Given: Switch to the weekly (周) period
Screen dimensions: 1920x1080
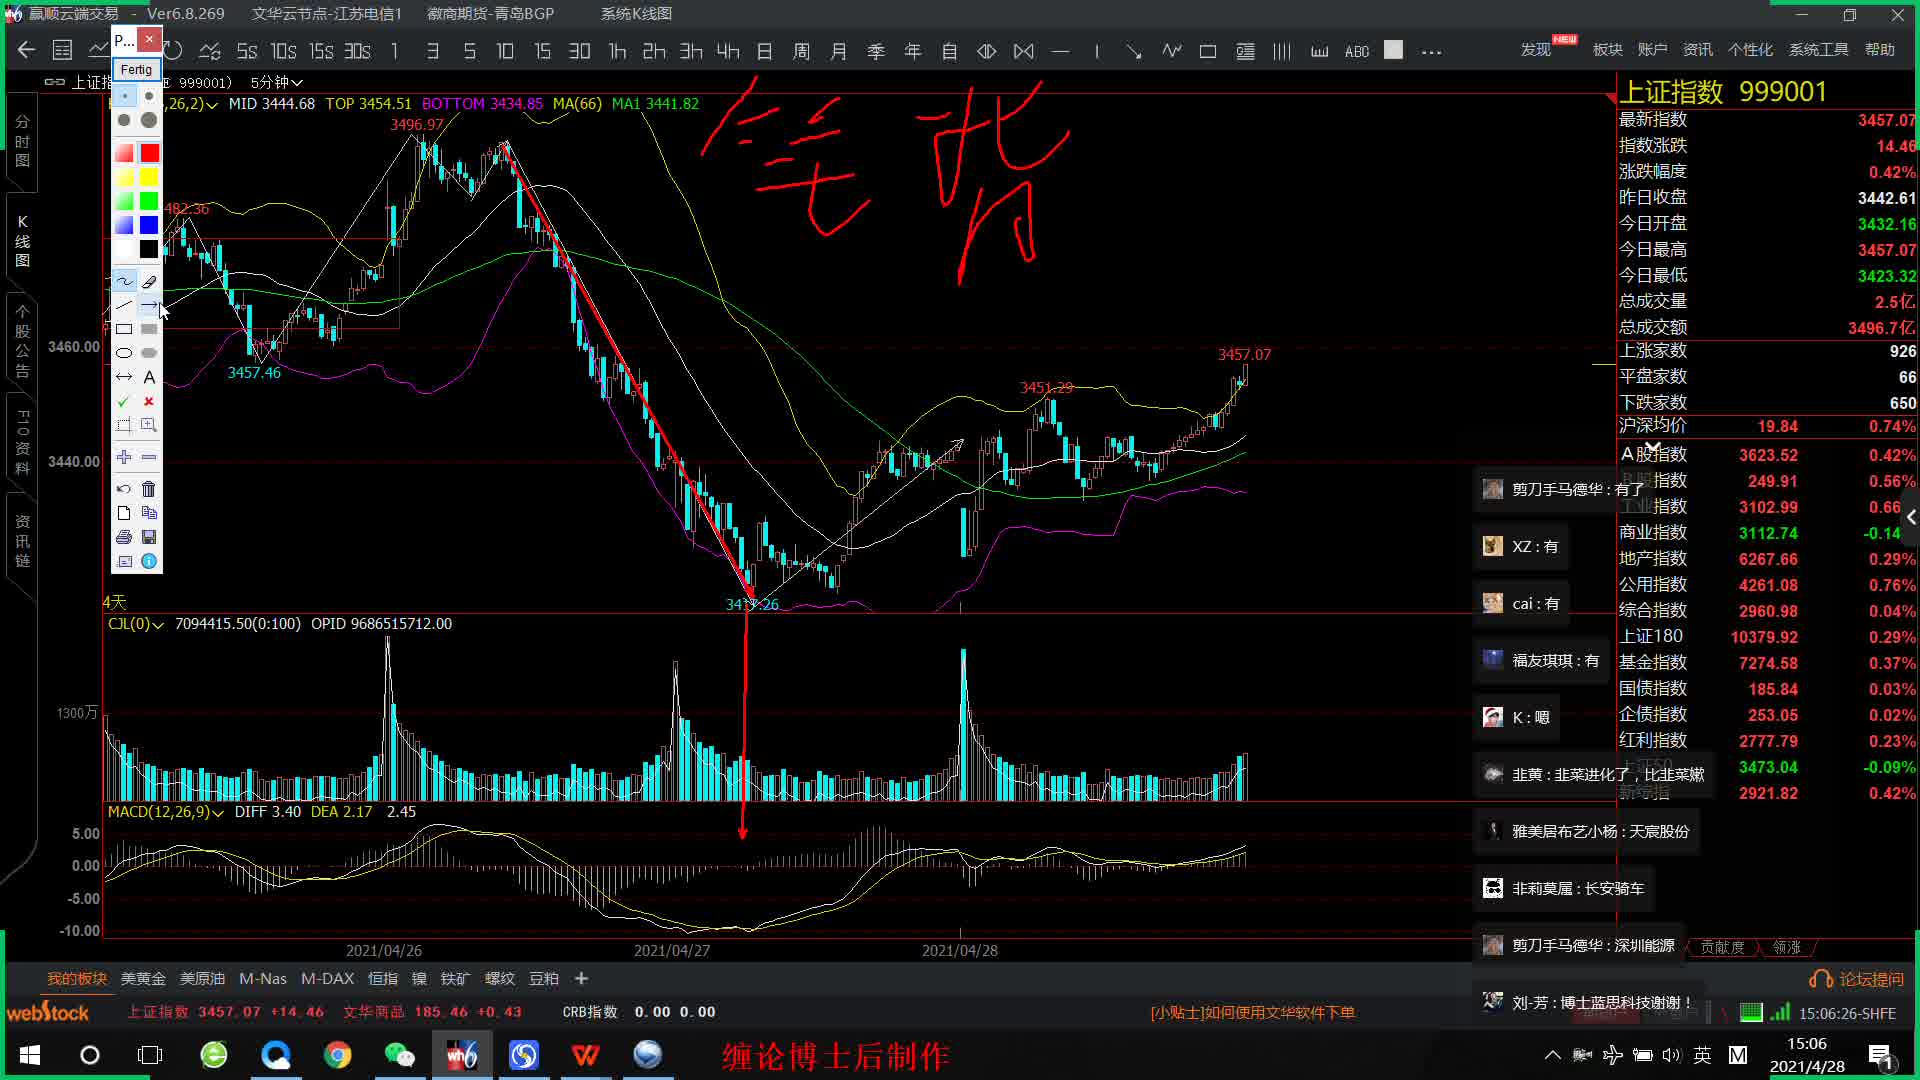Looking at the screenshot, I should tap(802, 50).
